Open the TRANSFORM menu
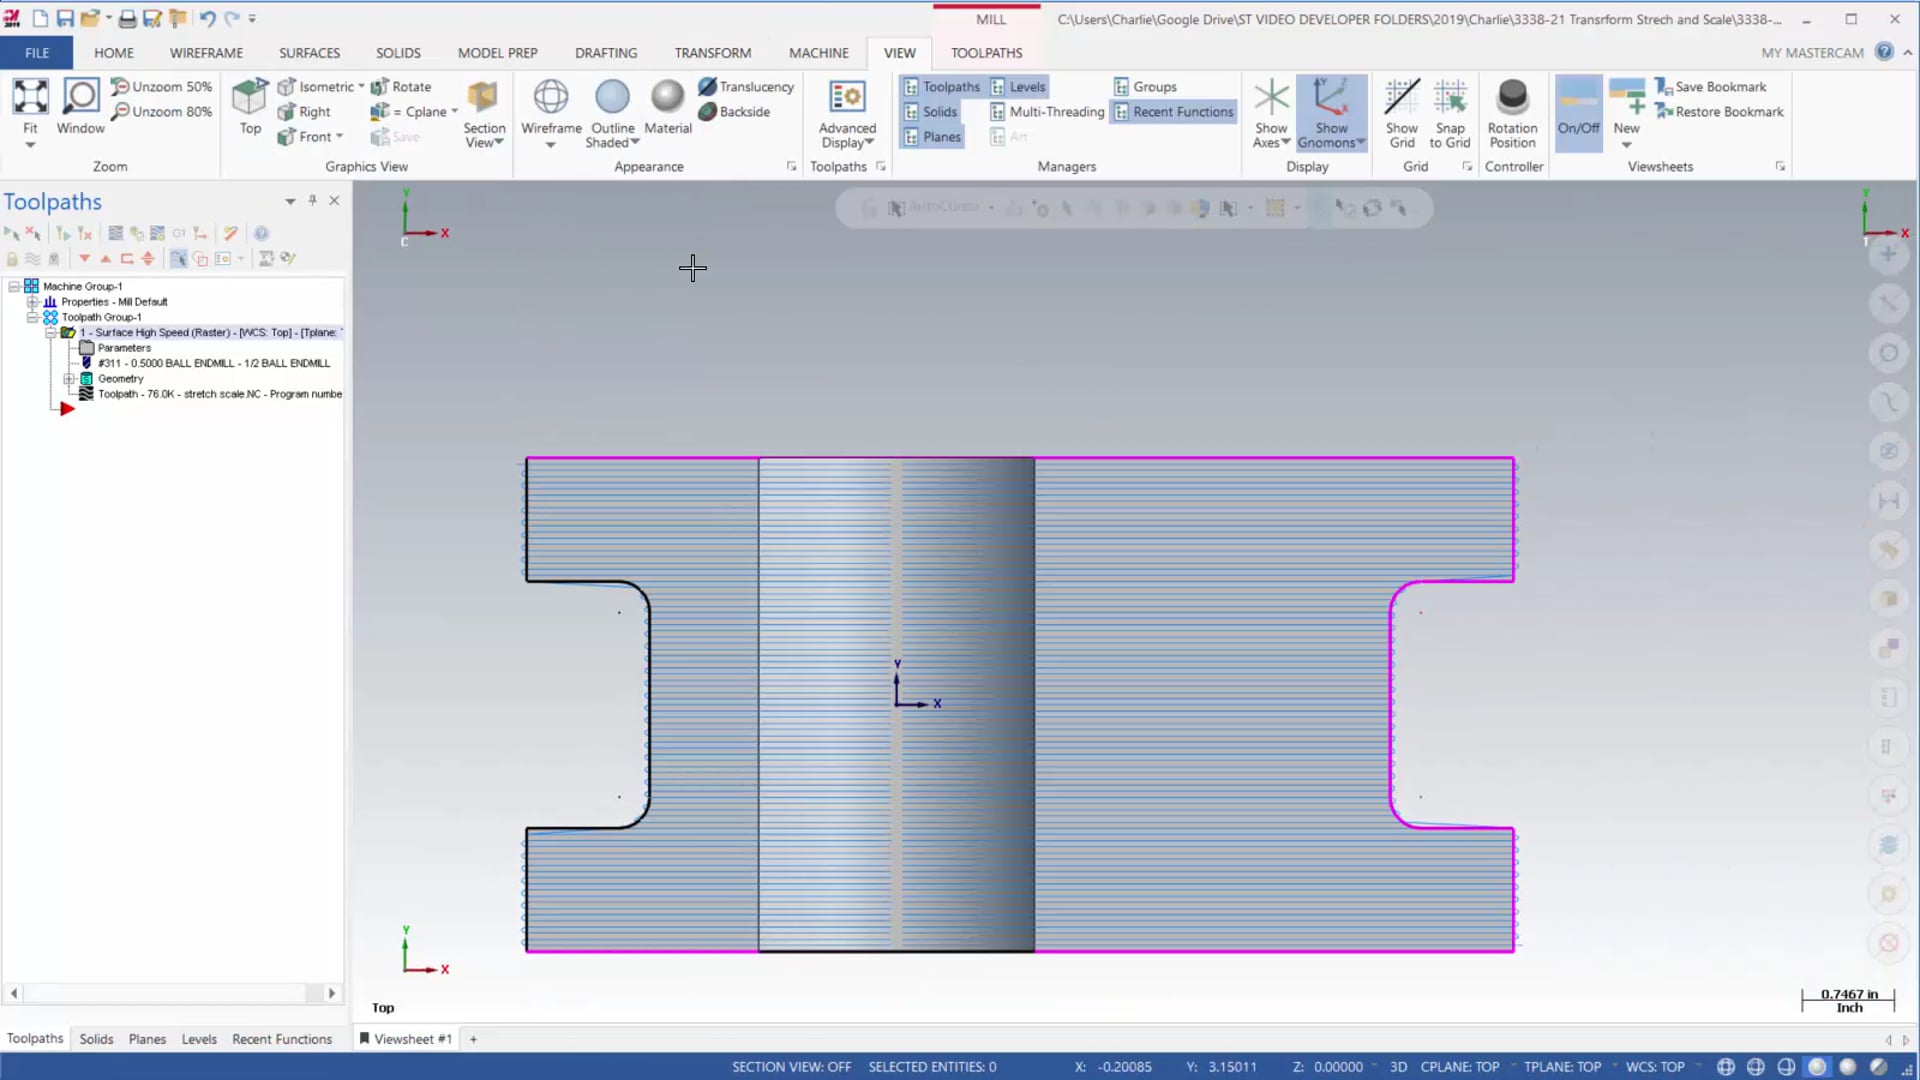 [x=712, y=53]
